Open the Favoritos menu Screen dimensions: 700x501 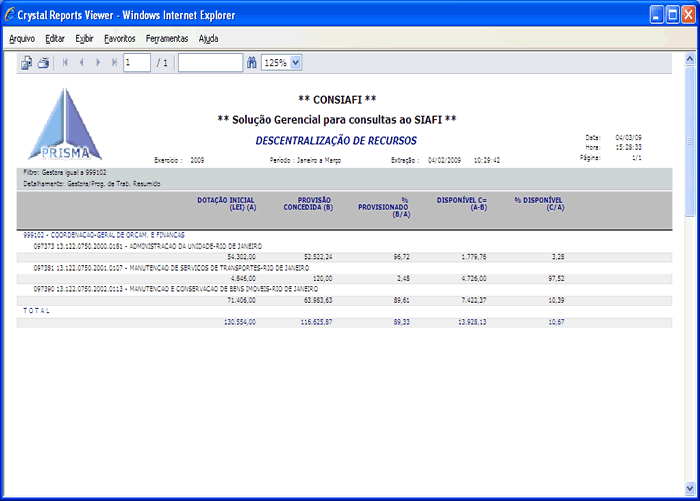[x=120, y=39]
